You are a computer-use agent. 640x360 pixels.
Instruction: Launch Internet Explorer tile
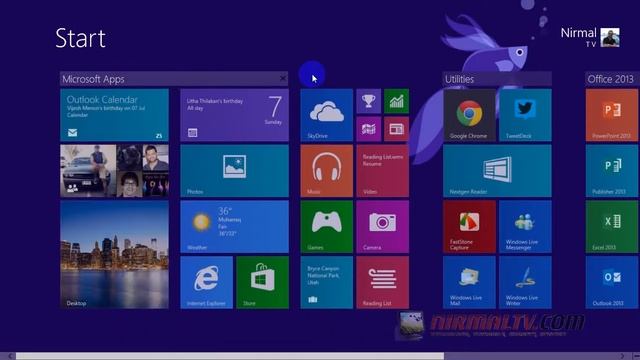pos(207,282)
